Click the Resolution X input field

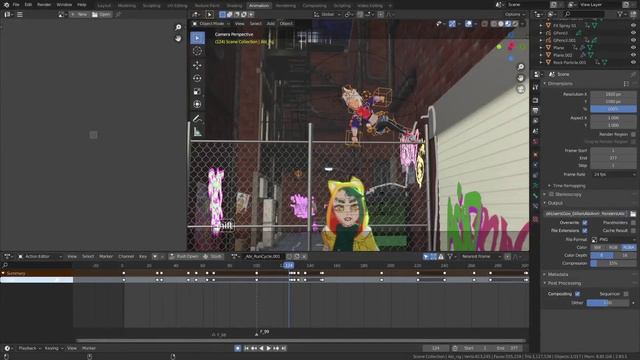tap(613, 94)
